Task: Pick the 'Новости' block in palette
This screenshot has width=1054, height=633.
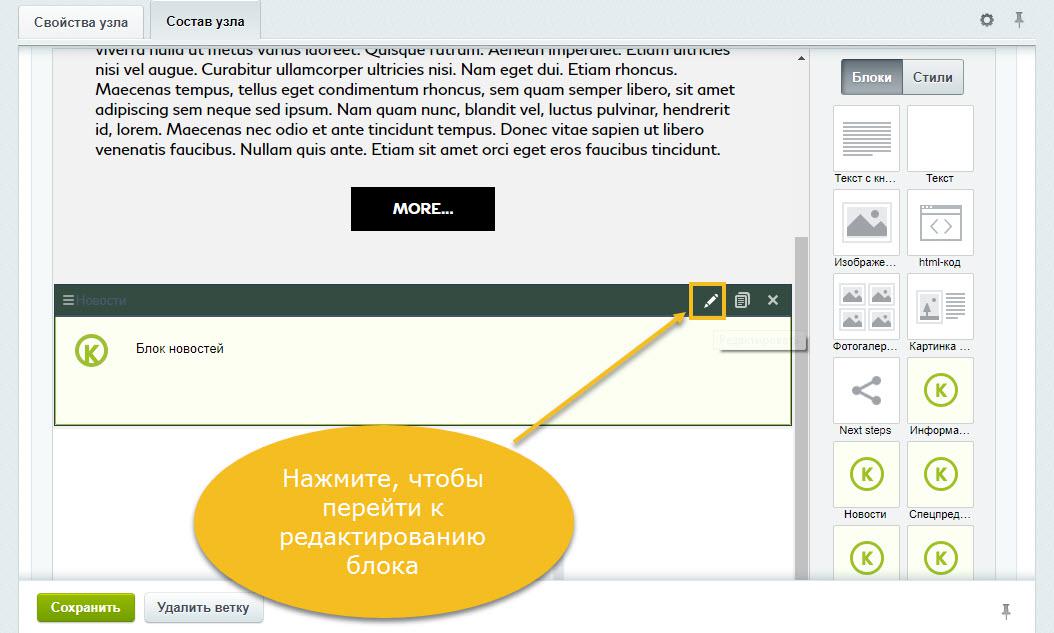Action: point(866,474)
